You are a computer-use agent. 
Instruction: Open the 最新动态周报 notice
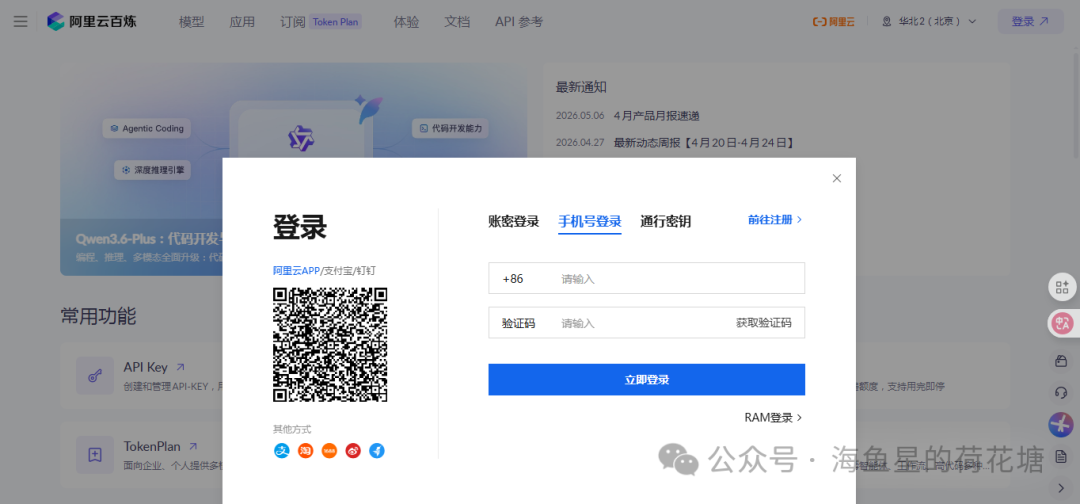click(x=705, y=143)
